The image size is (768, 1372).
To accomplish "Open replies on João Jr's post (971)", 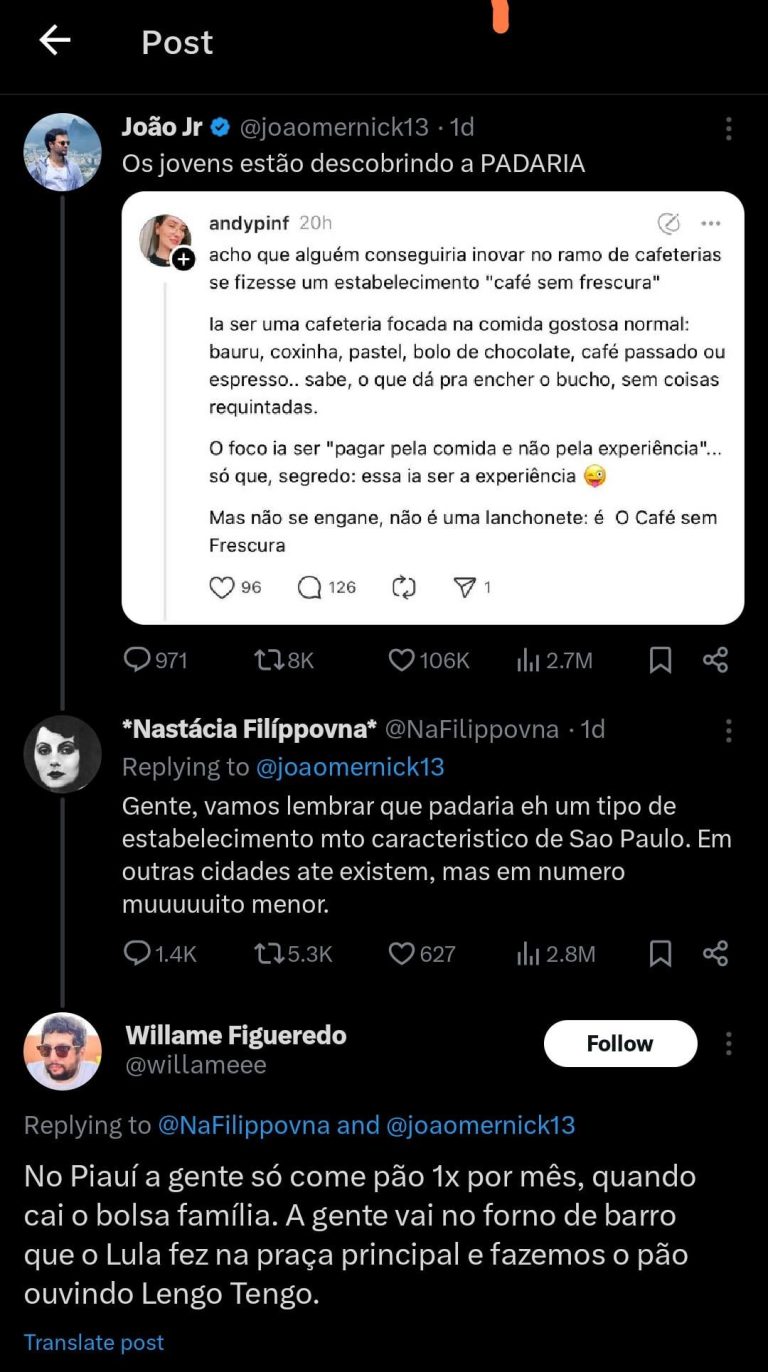I will click(x=137, y=660).
